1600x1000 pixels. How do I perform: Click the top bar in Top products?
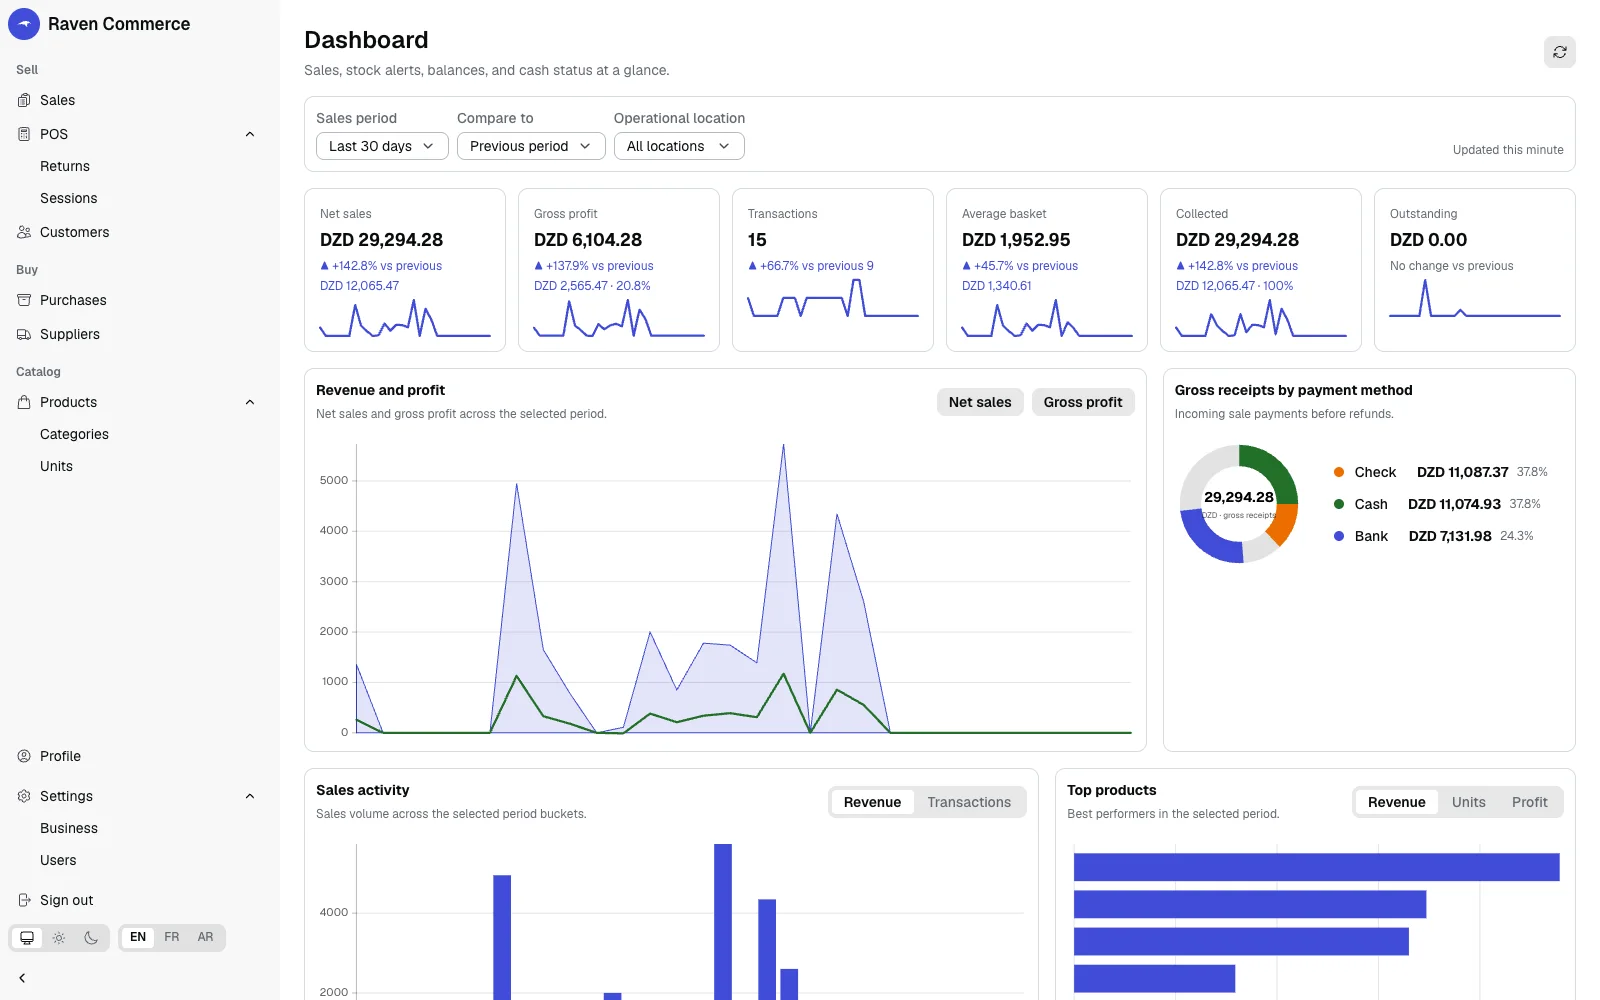[x=1317, y=867]
